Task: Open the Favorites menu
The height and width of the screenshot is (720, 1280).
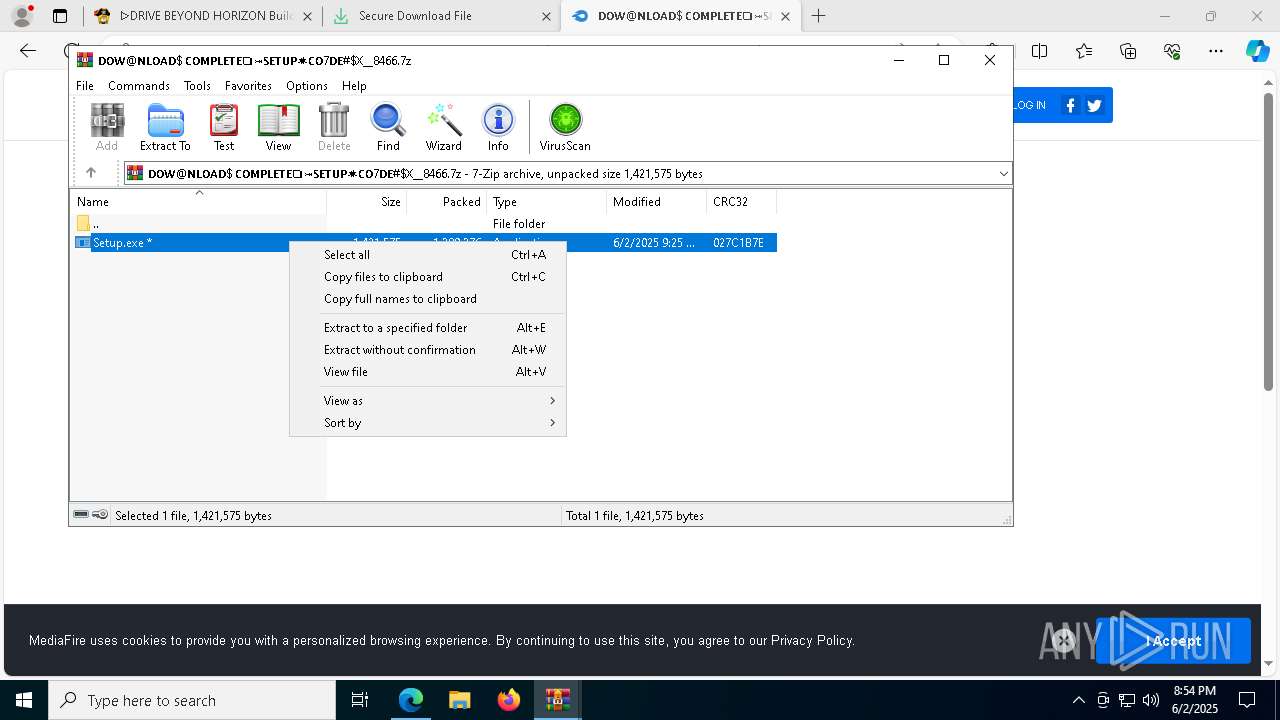Action: tap(248, 86)
